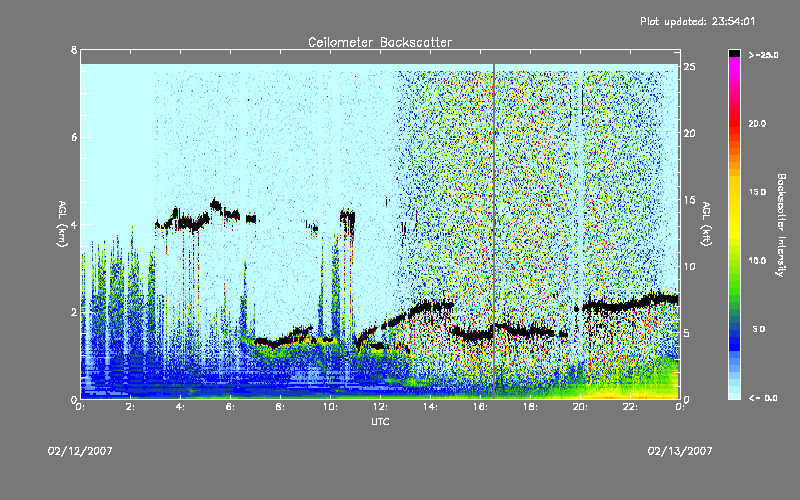The image size is (800, 500).
Task: Click the 20: hour tick on UTC axis
Action: (x=581, y=407)
